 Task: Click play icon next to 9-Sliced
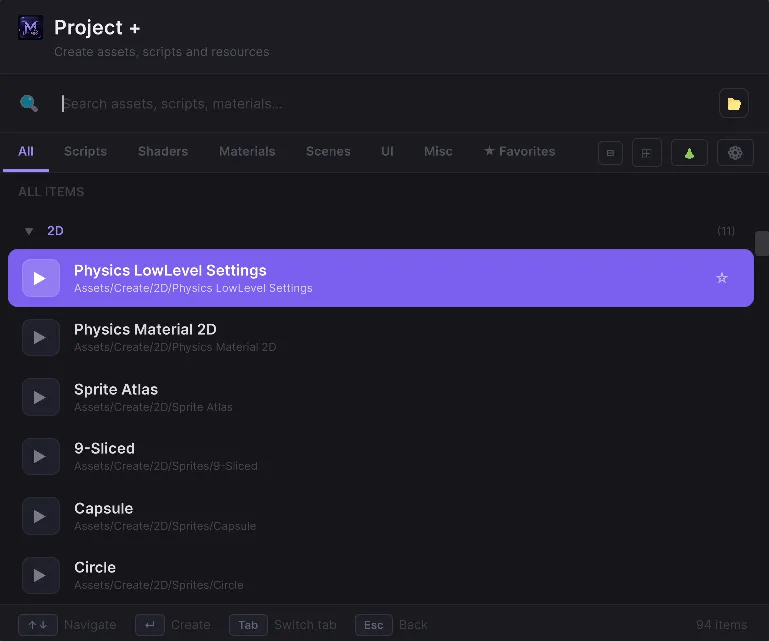[x=41, y=457]
